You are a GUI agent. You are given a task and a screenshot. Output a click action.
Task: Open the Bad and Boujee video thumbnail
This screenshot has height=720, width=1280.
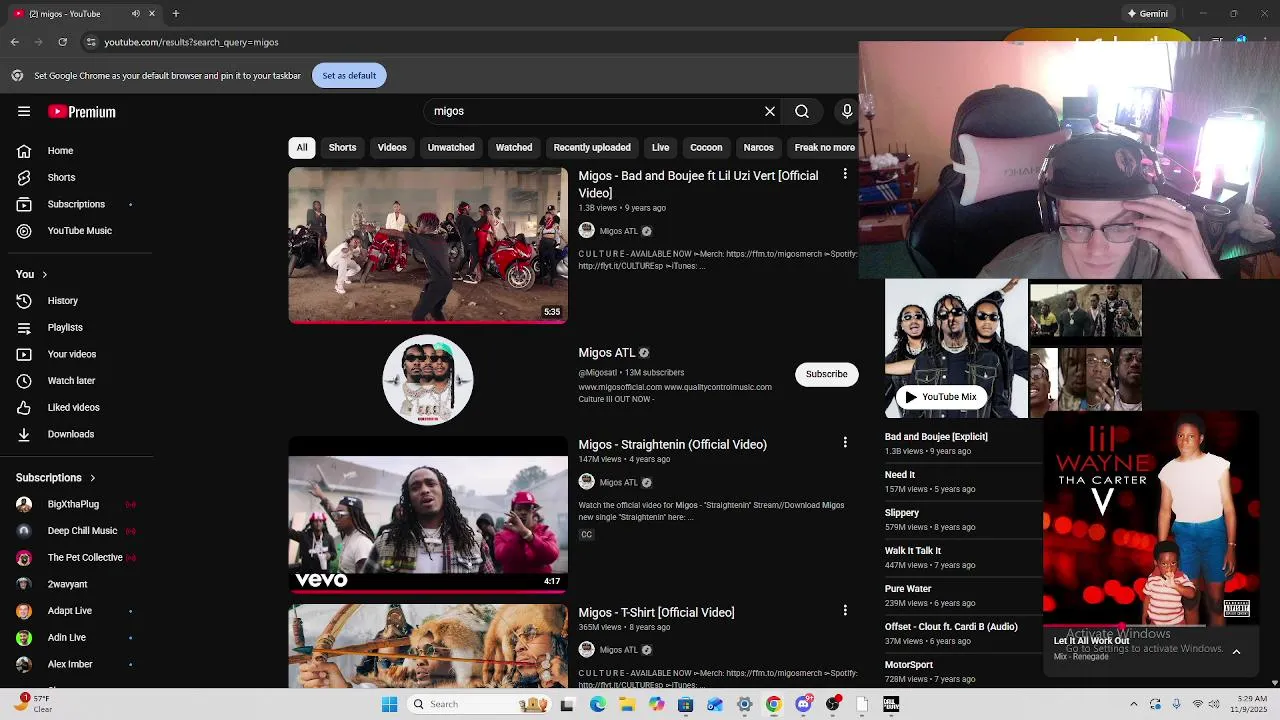click(428, 246)
